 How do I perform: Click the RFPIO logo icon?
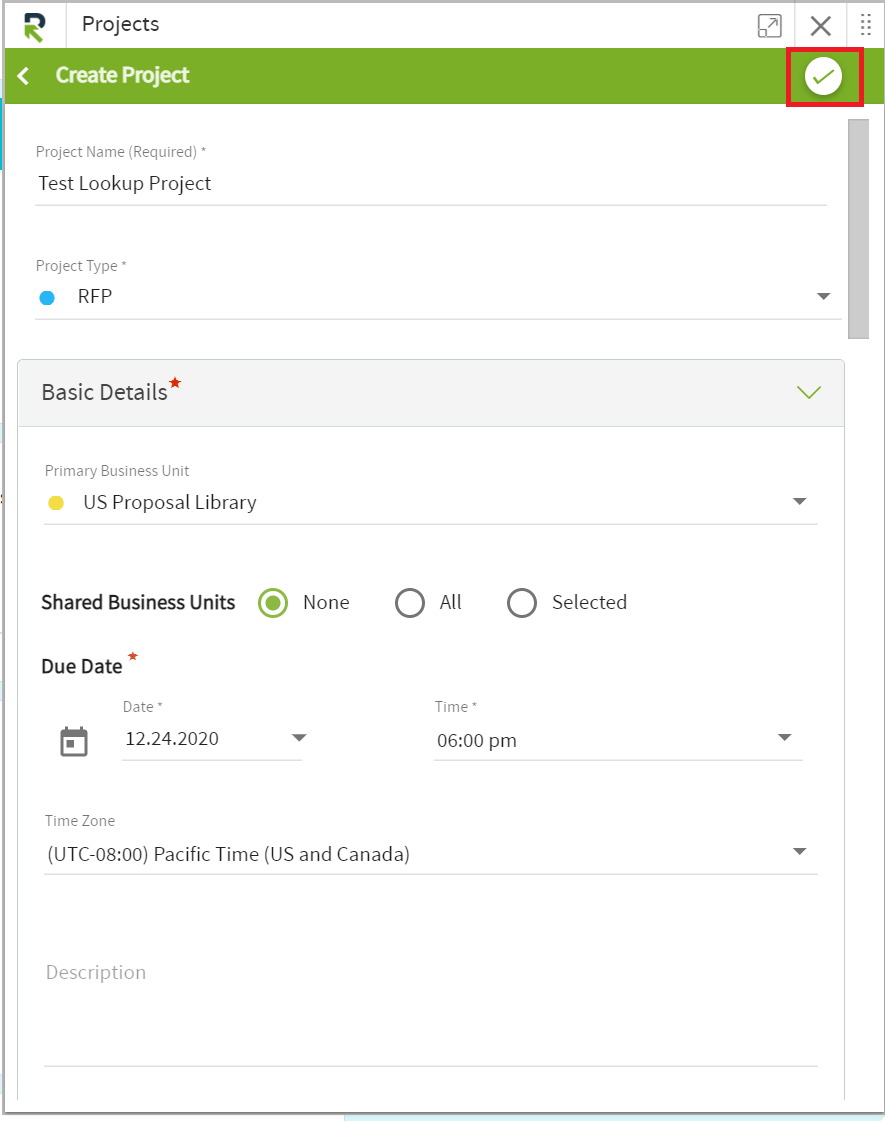coord(34,26)
